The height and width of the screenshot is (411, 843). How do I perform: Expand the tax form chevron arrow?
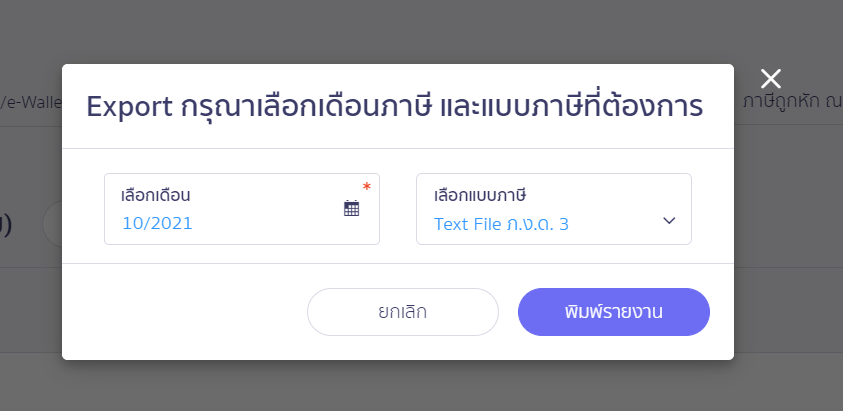pos(669,221)
